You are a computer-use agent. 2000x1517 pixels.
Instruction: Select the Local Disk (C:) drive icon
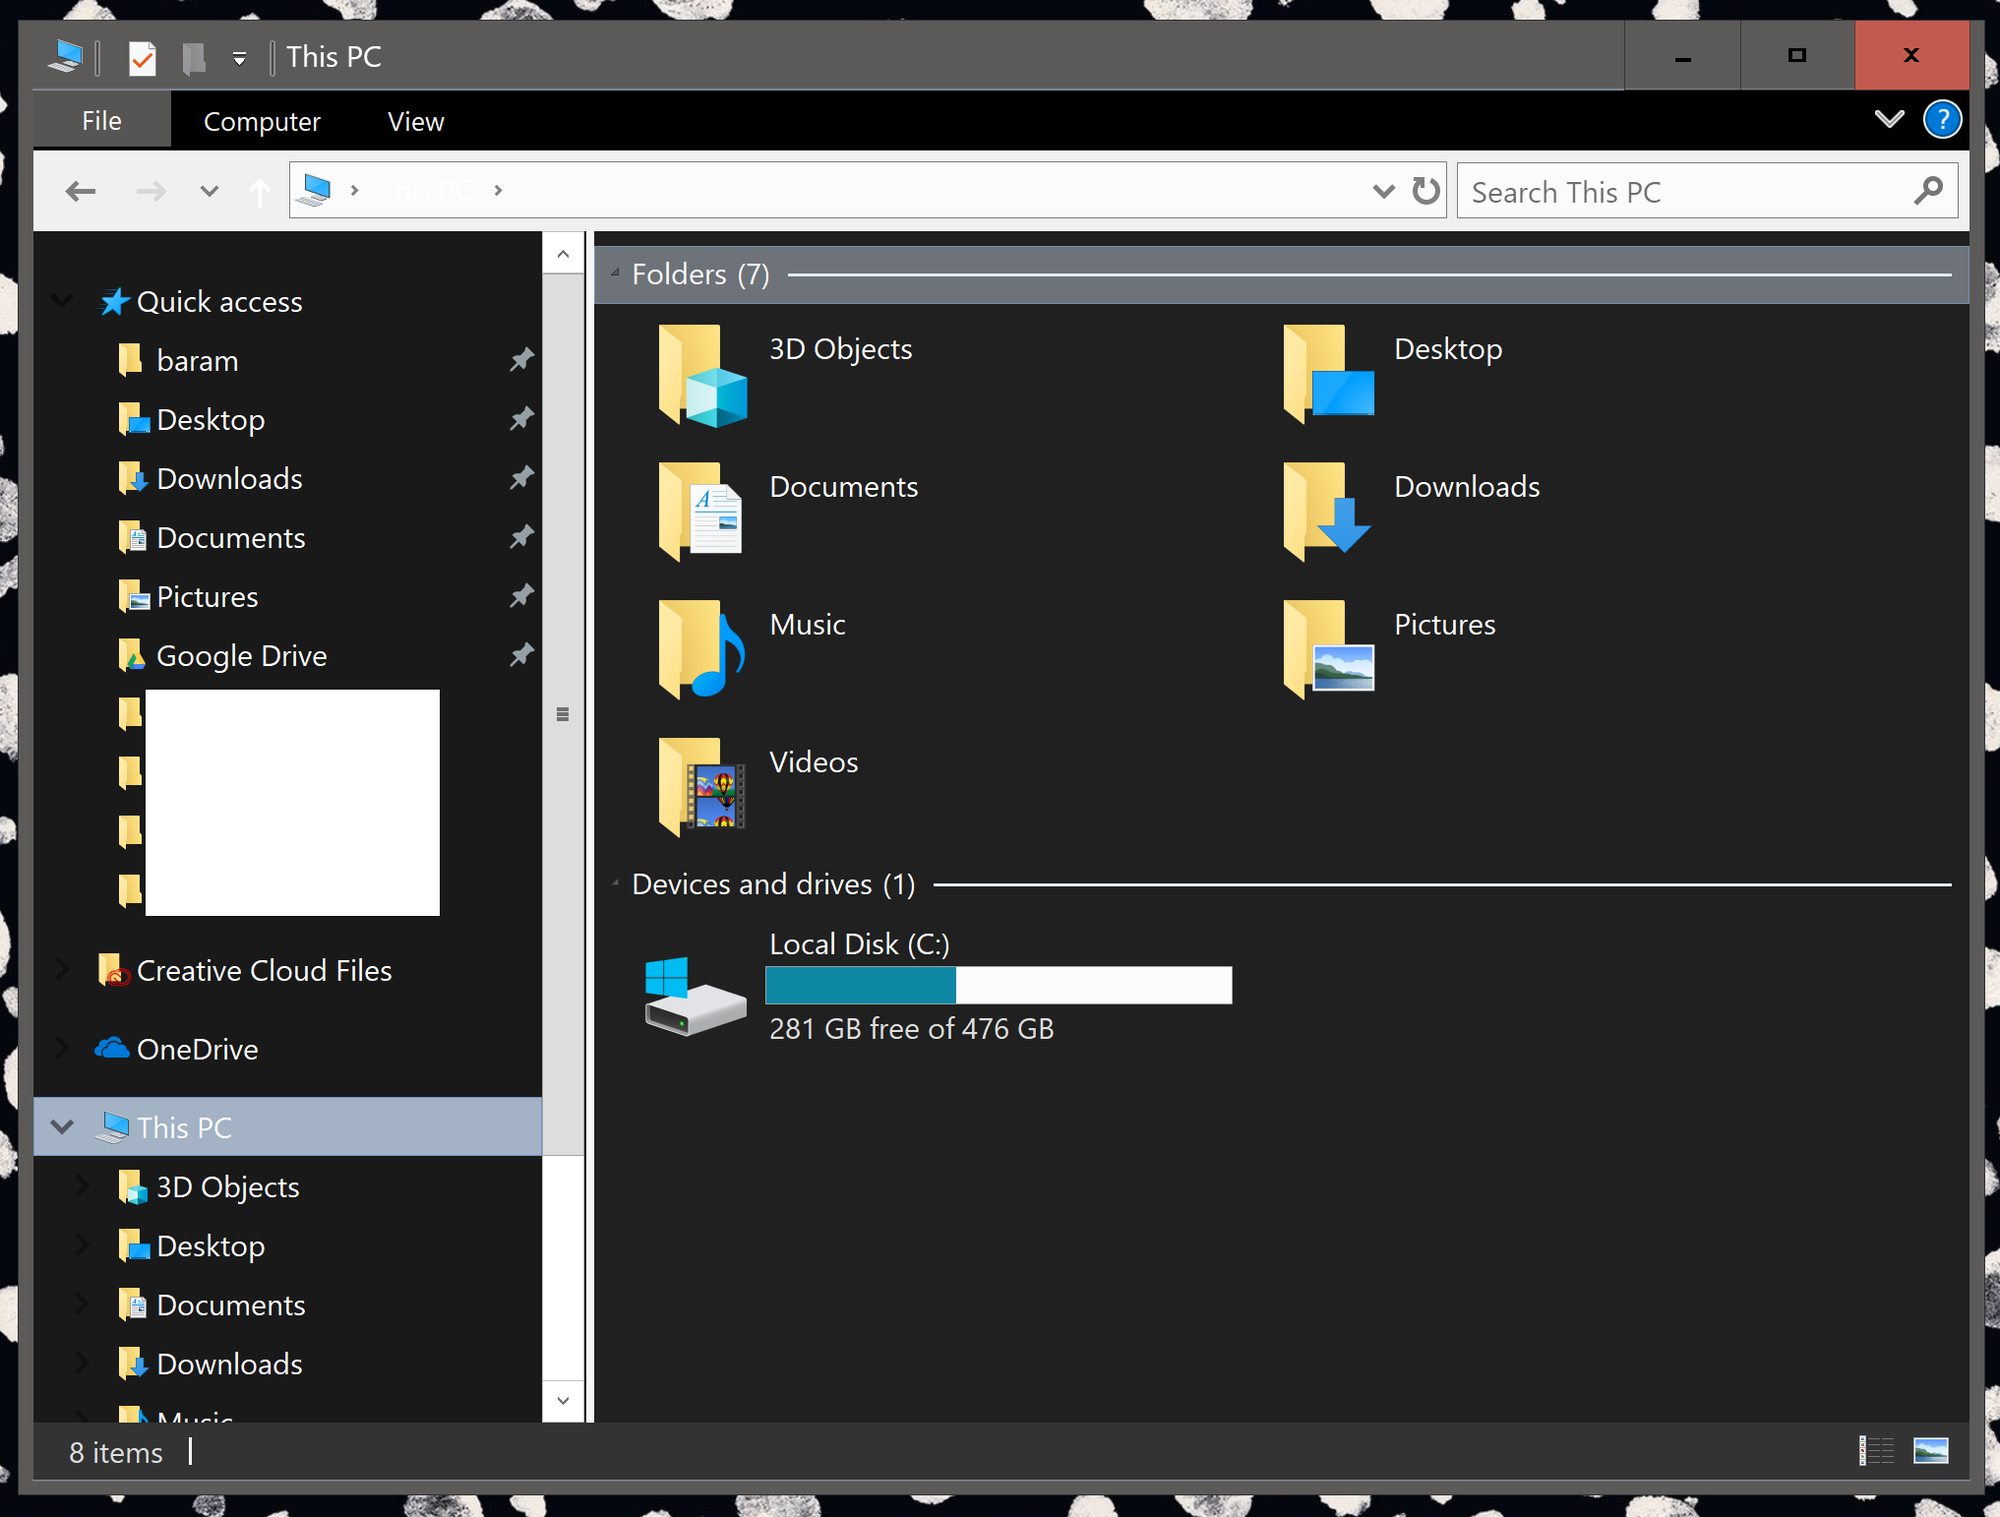(695, 996)
